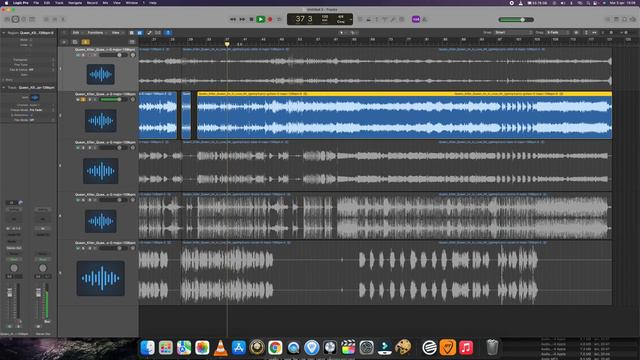Viewport: 640px width, 360px height.
Task: Click the Flex/automation blue button in tracks menu bar
Action: click(140, 33)
